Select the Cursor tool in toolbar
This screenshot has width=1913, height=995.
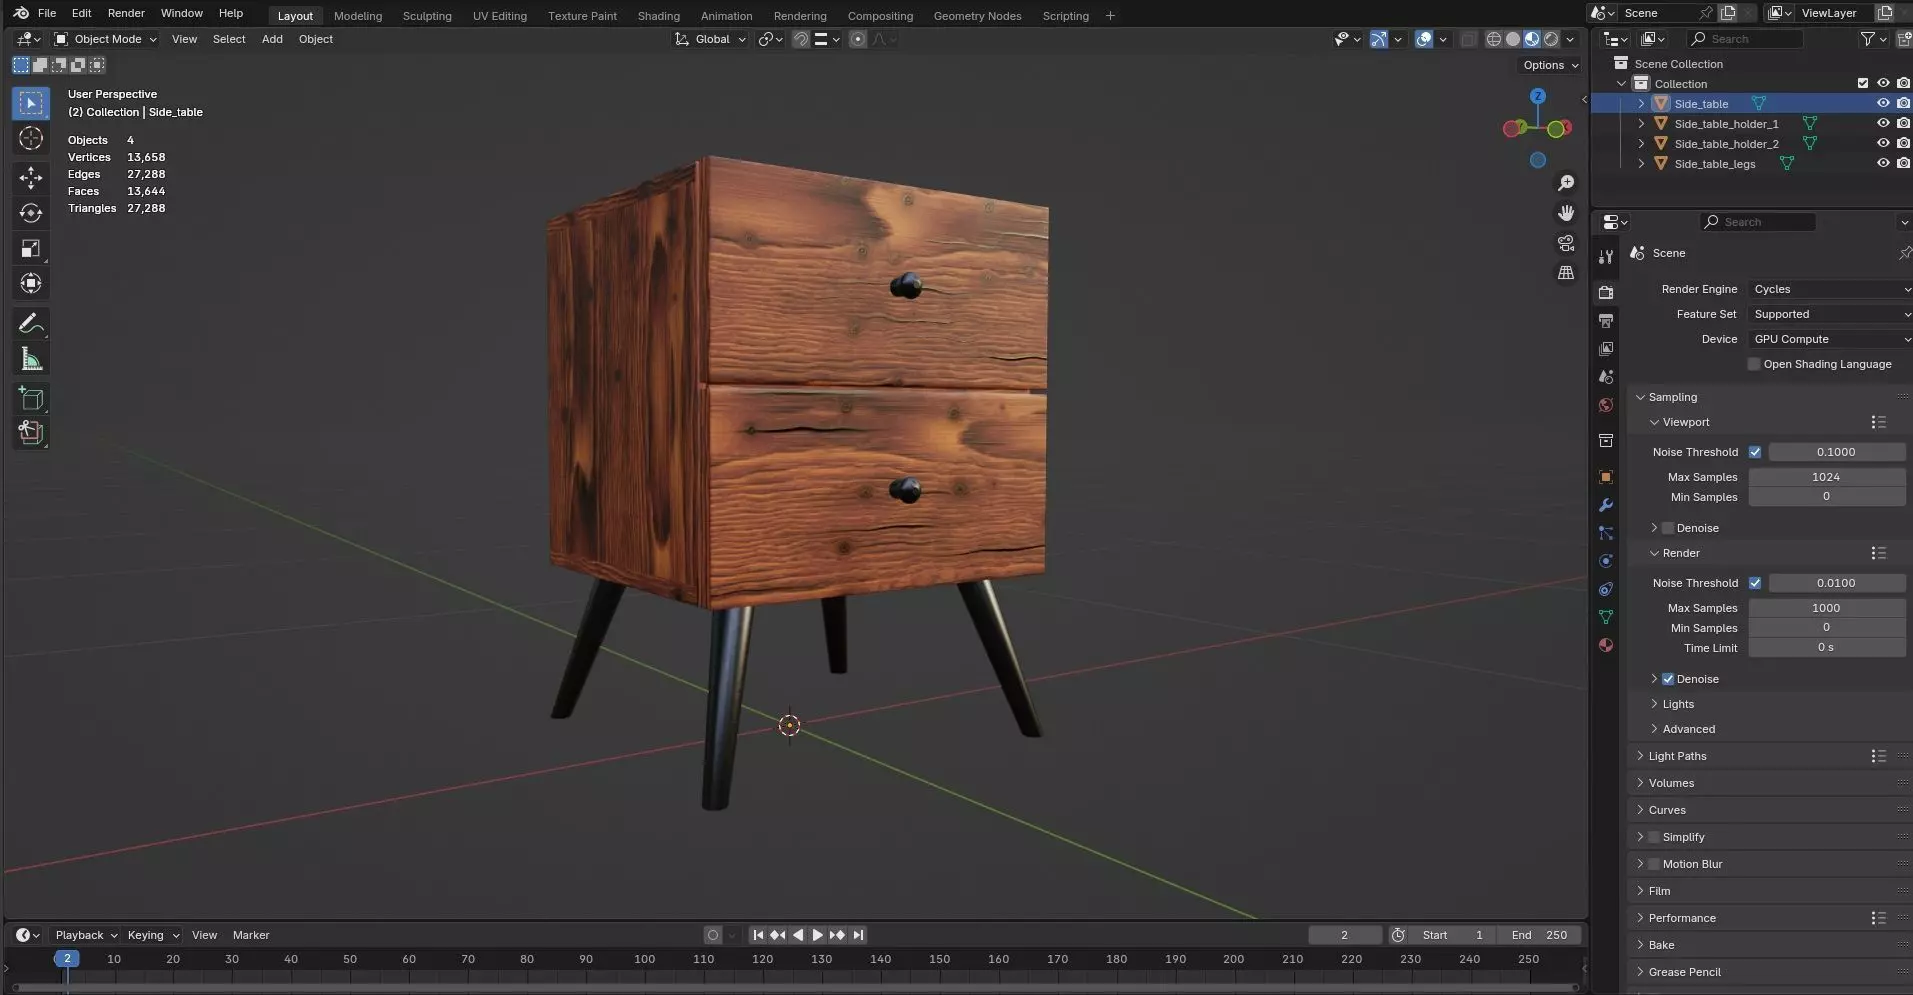click(31, 138)
